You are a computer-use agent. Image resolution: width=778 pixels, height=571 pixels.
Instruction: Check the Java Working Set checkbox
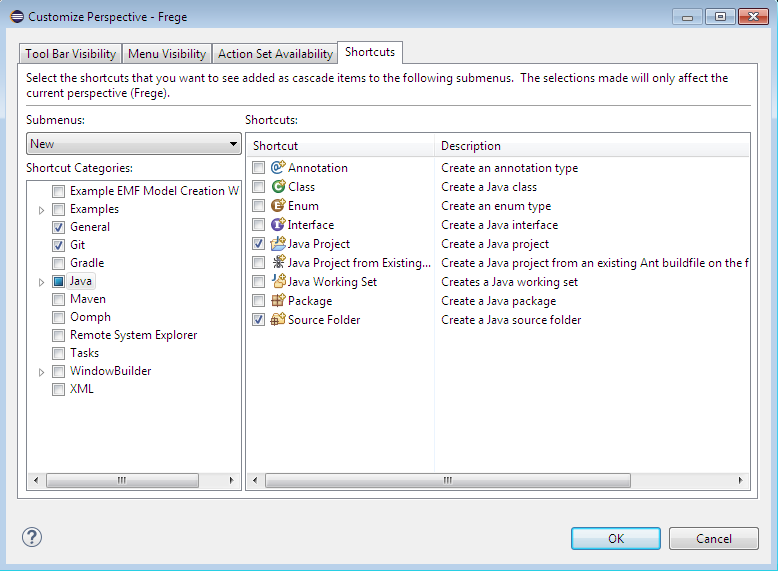pos(258,282)
